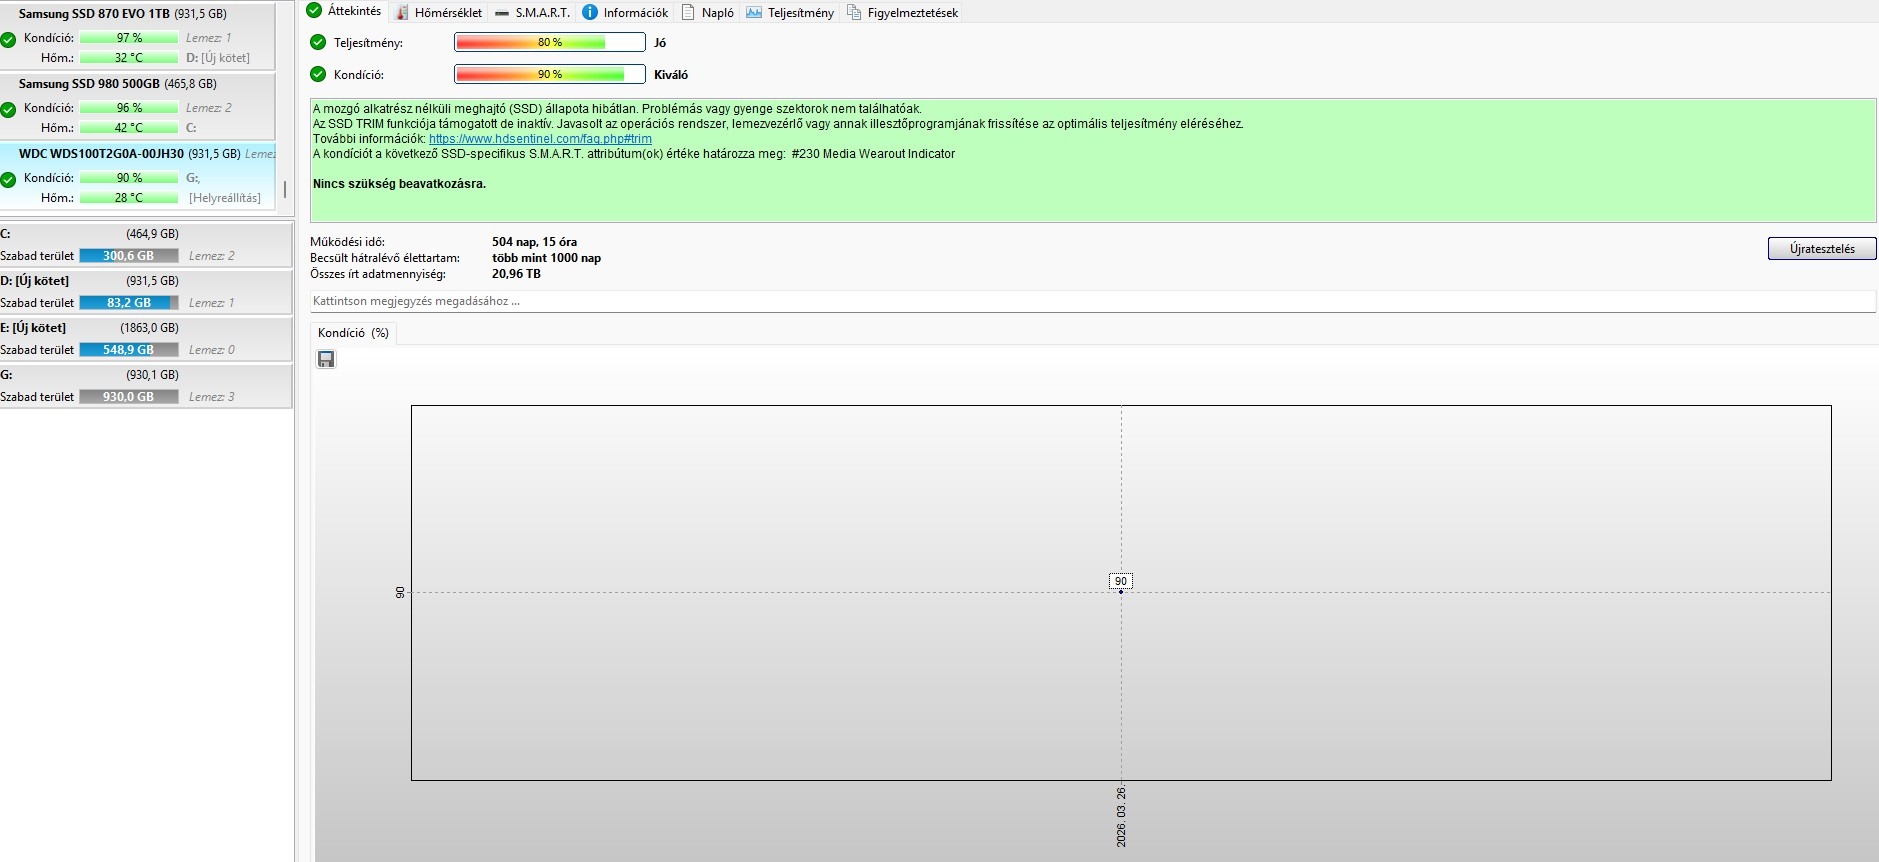
Task: Click status check icon of Samsung SSD 980
Action: point(8,110)
